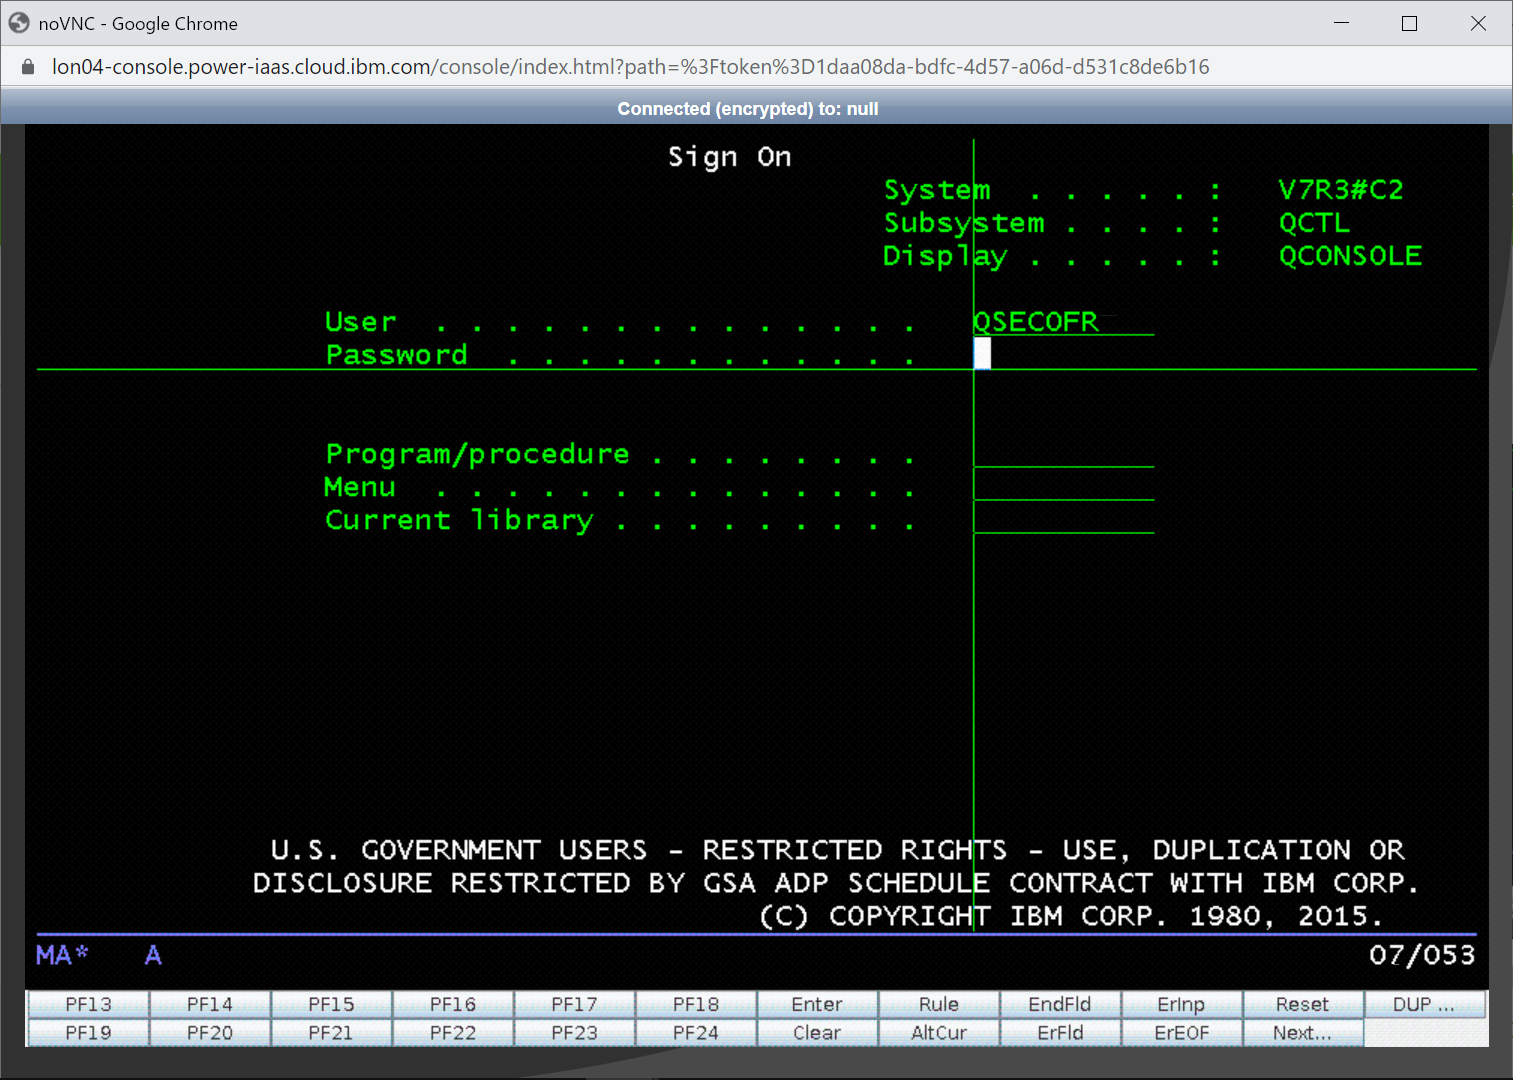Viewport: 1513px width, 1080px height.
Task: Click the system name 'V7R3#C2'
Action: click(x=1341, y=190)
